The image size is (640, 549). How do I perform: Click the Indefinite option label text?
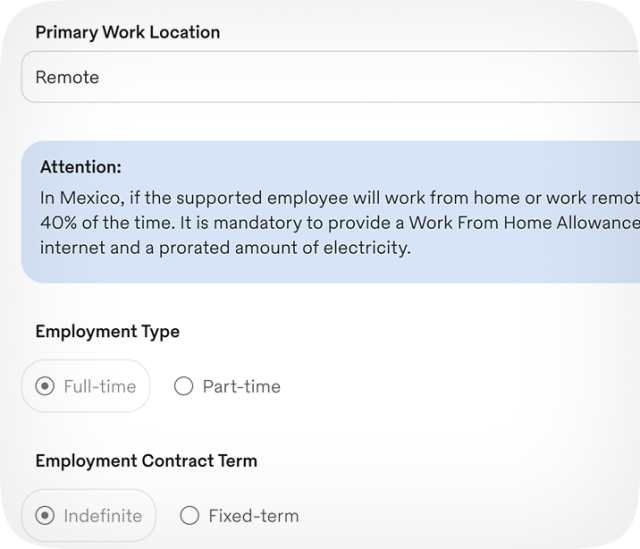pos(102,516)
